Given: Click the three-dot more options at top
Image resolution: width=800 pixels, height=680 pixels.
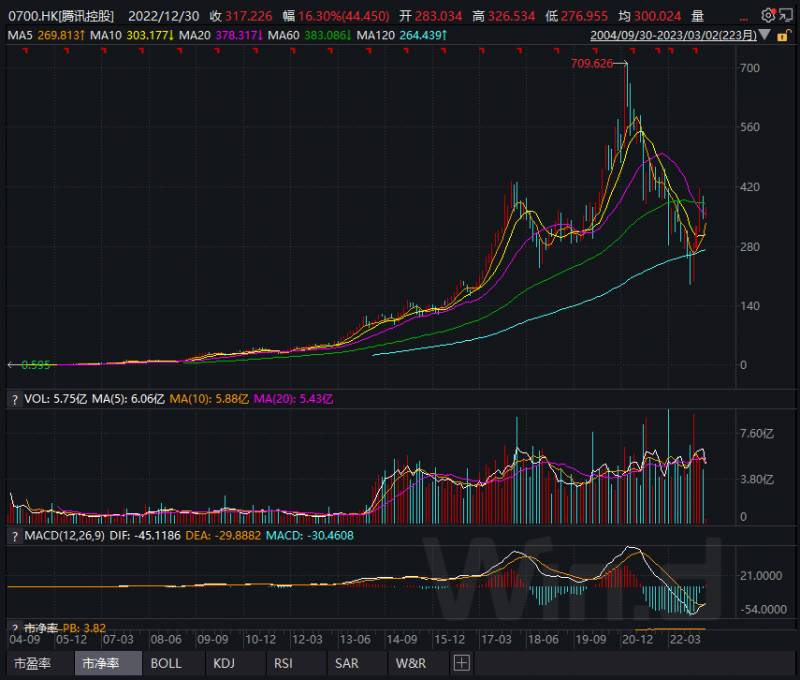Looking at the screenshot, I should (x=744, y=18).
